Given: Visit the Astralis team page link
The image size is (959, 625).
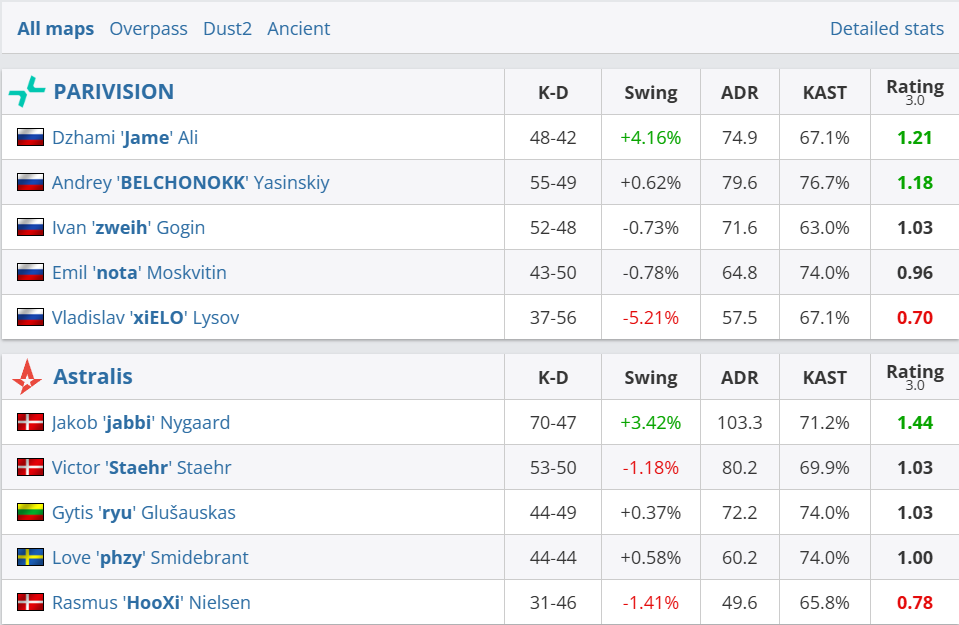Looking at the screenshot, I should click(93, 377).
